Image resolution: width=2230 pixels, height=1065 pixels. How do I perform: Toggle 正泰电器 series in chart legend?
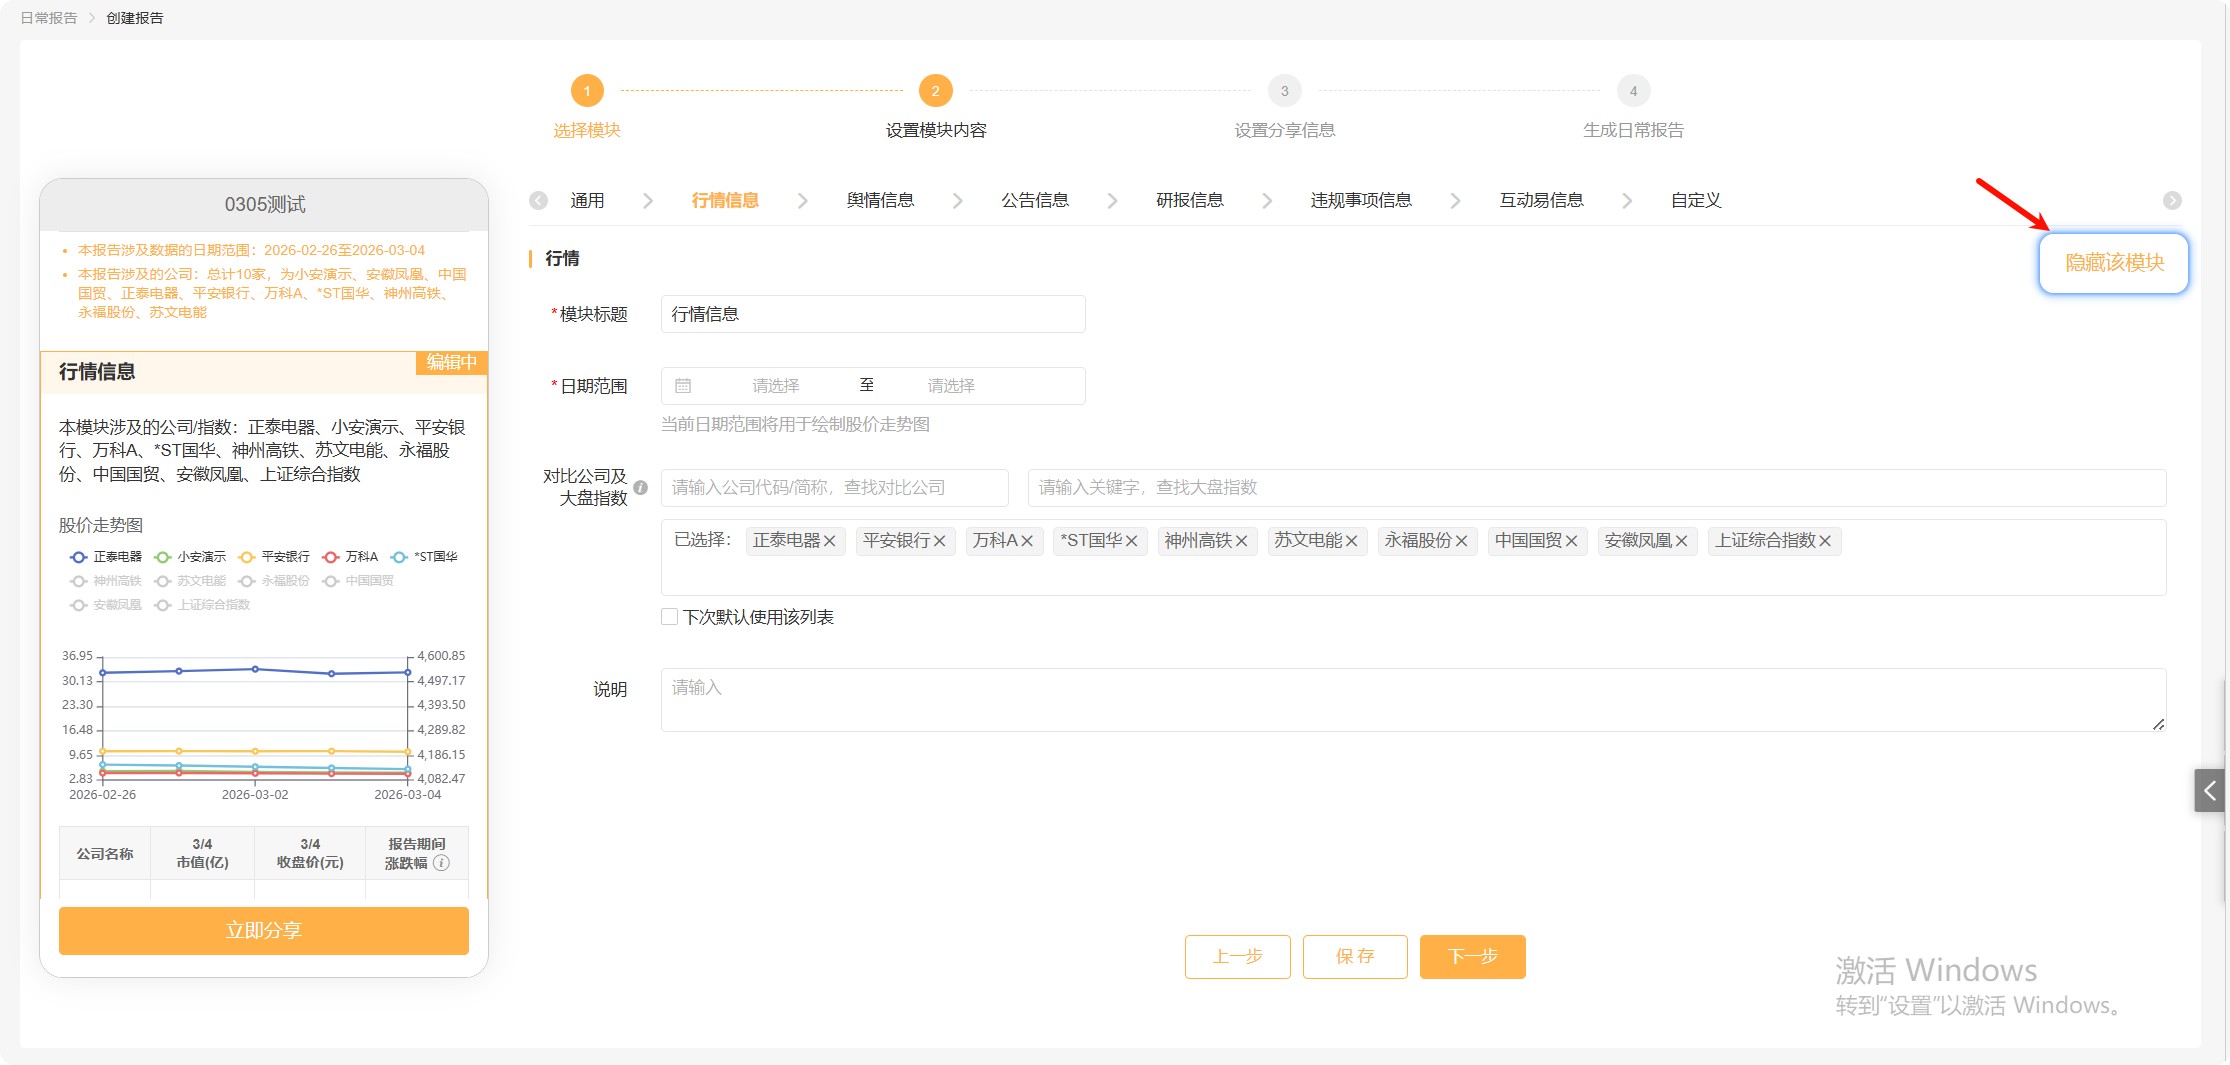(106, 557)
